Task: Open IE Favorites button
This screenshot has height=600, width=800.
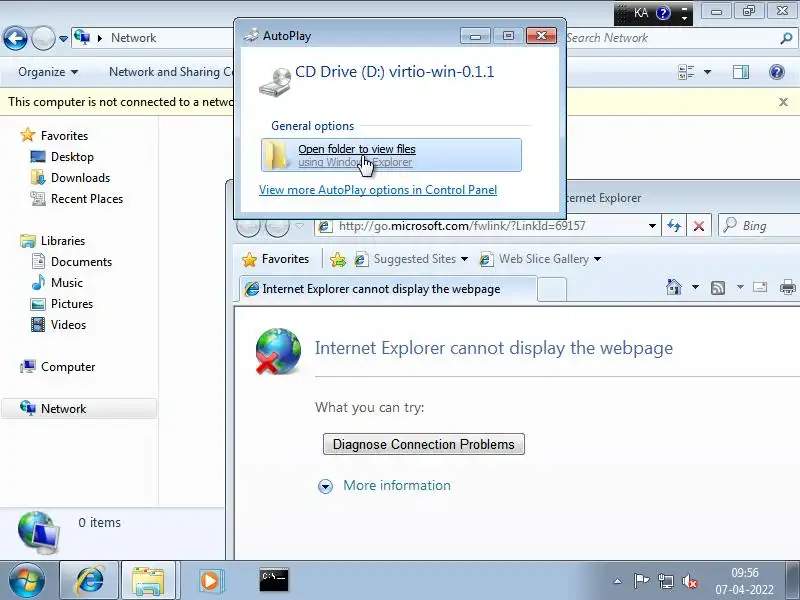Action: [276, 259]
